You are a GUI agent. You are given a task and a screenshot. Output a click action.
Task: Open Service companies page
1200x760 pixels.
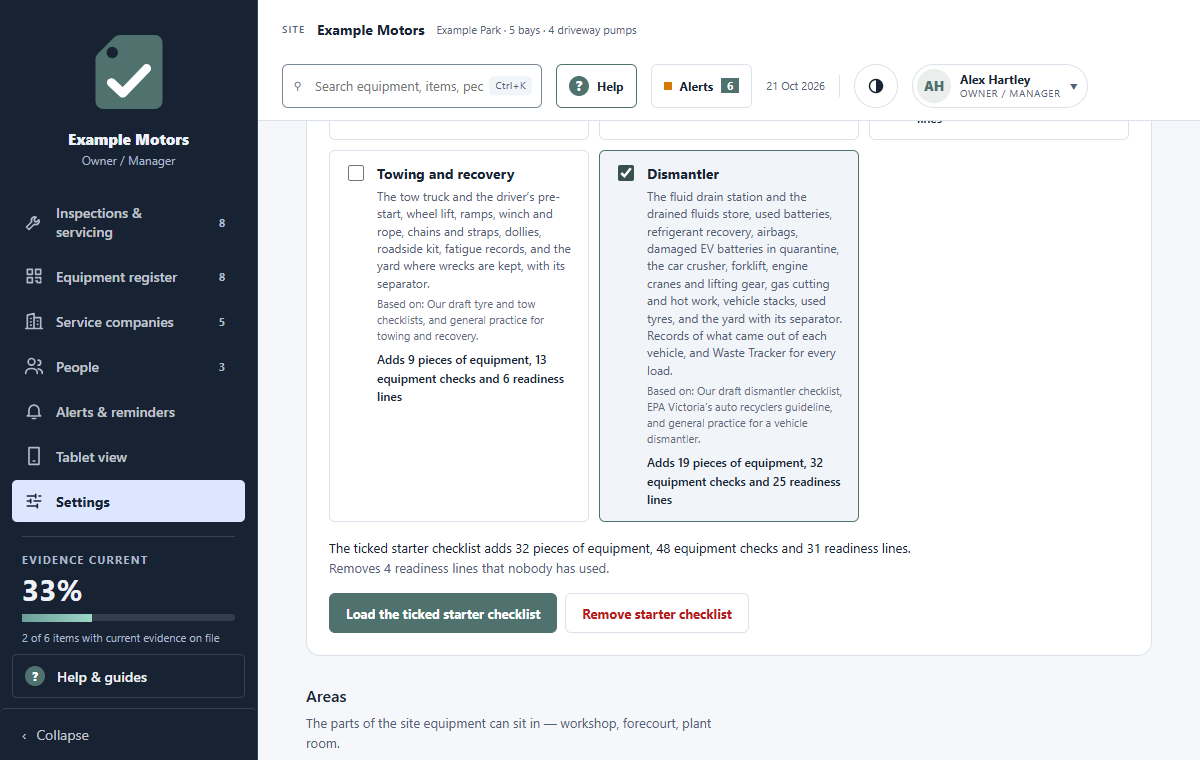128,322
